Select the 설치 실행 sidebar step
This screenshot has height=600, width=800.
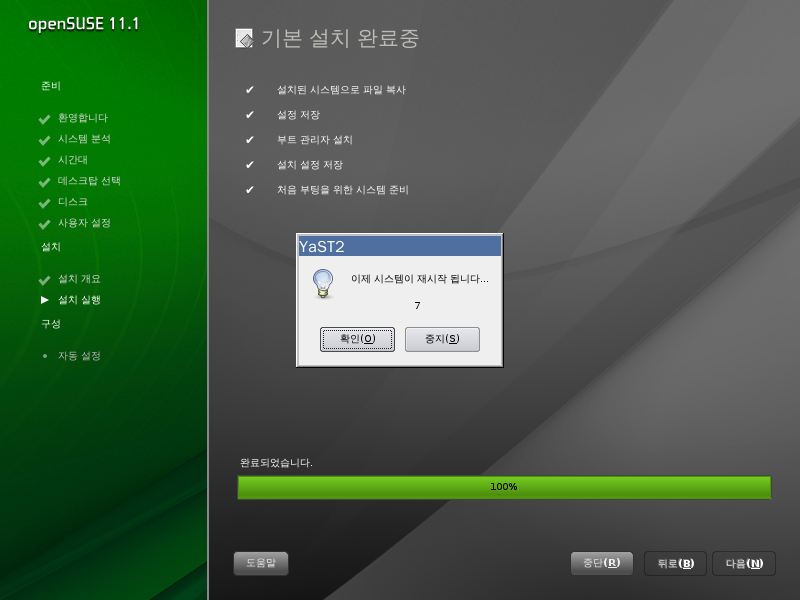tap(79, 299)
